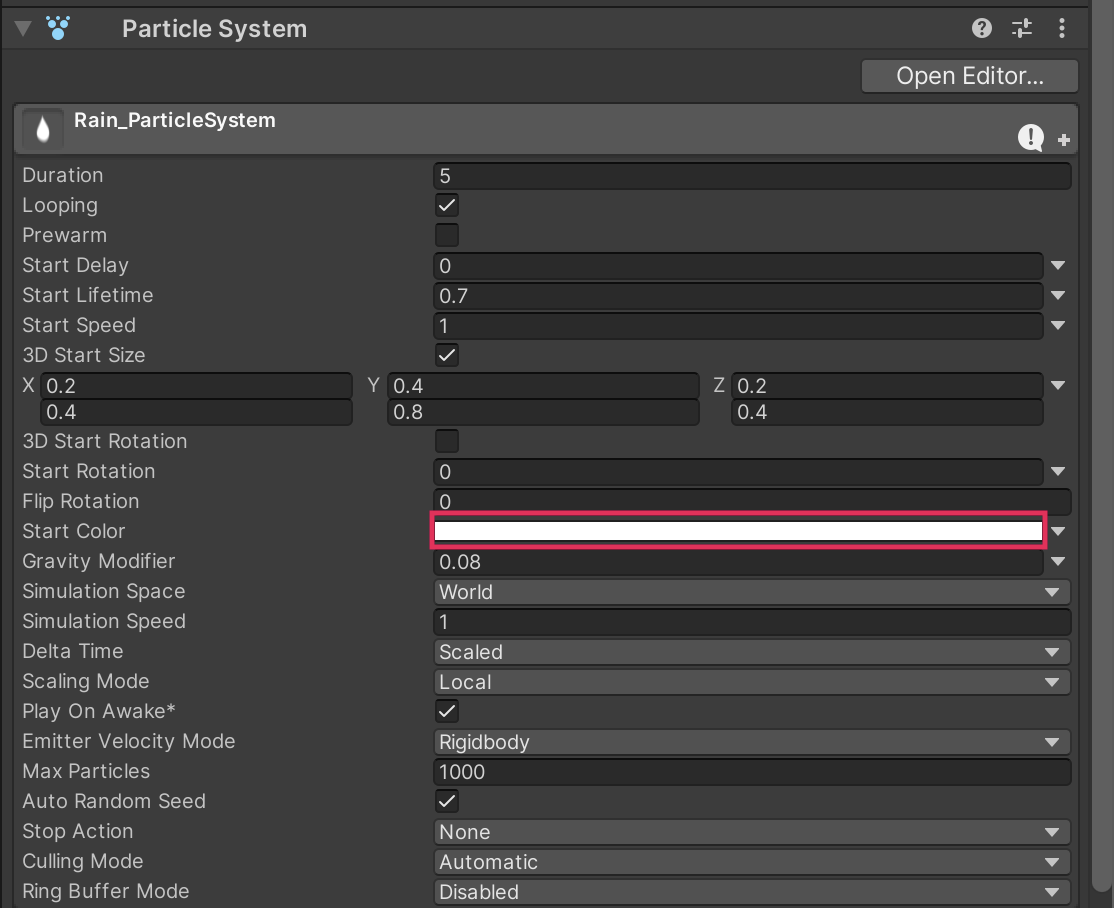Click the white Start Color swatch
The width and height of the screenshot is (1114, 908).
(738, 531)
